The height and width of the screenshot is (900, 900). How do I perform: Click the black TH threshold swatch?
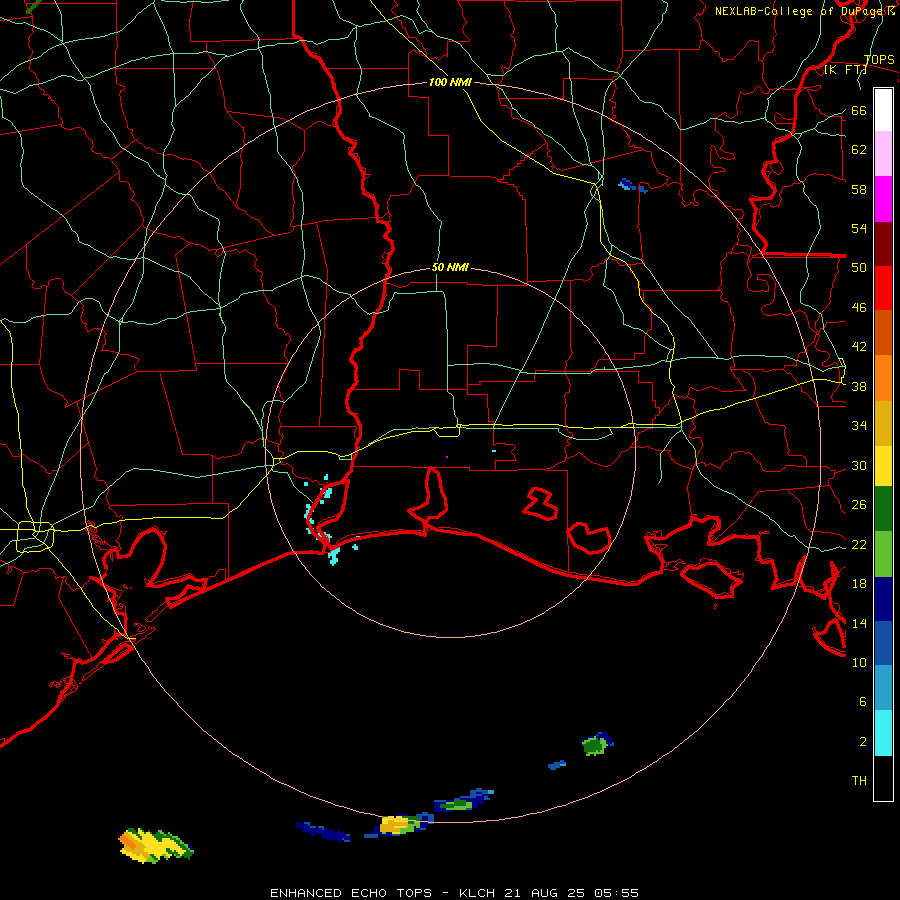point(883,778)
